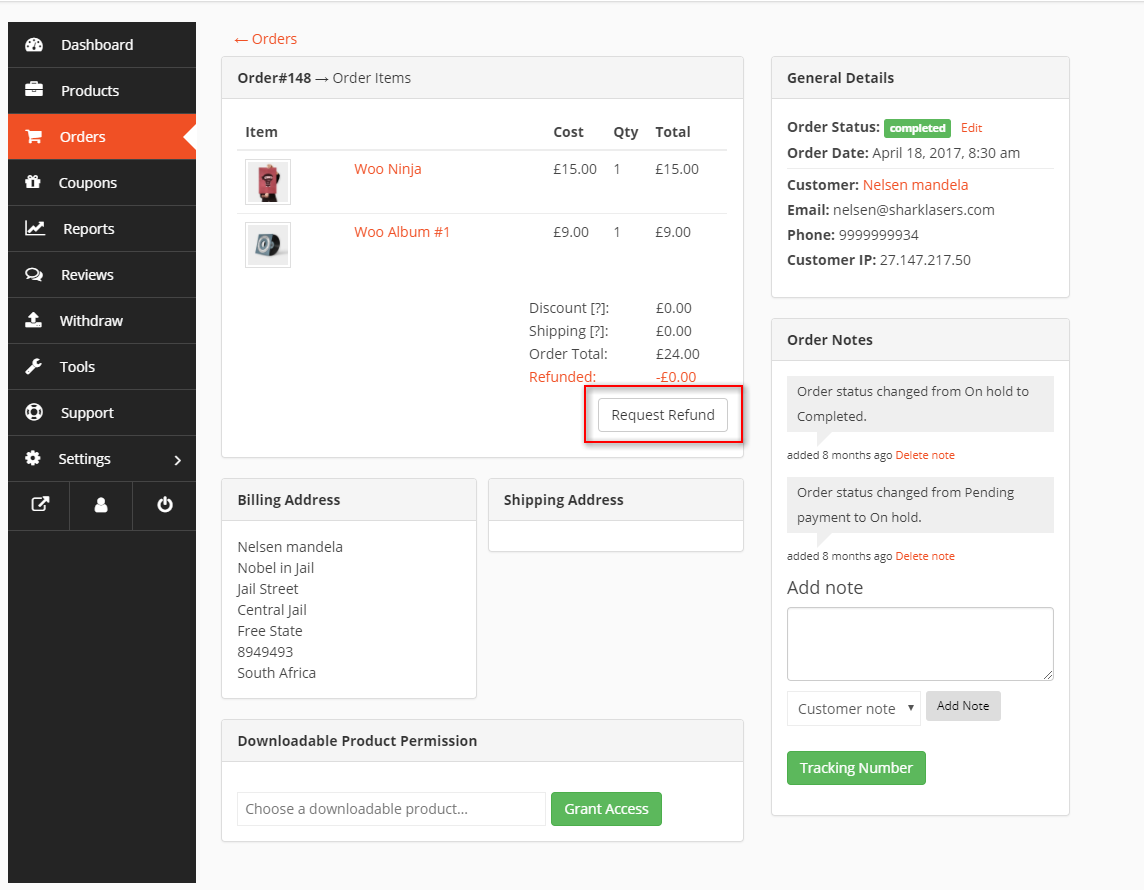Click the power logout icon

tap(165, 505)
